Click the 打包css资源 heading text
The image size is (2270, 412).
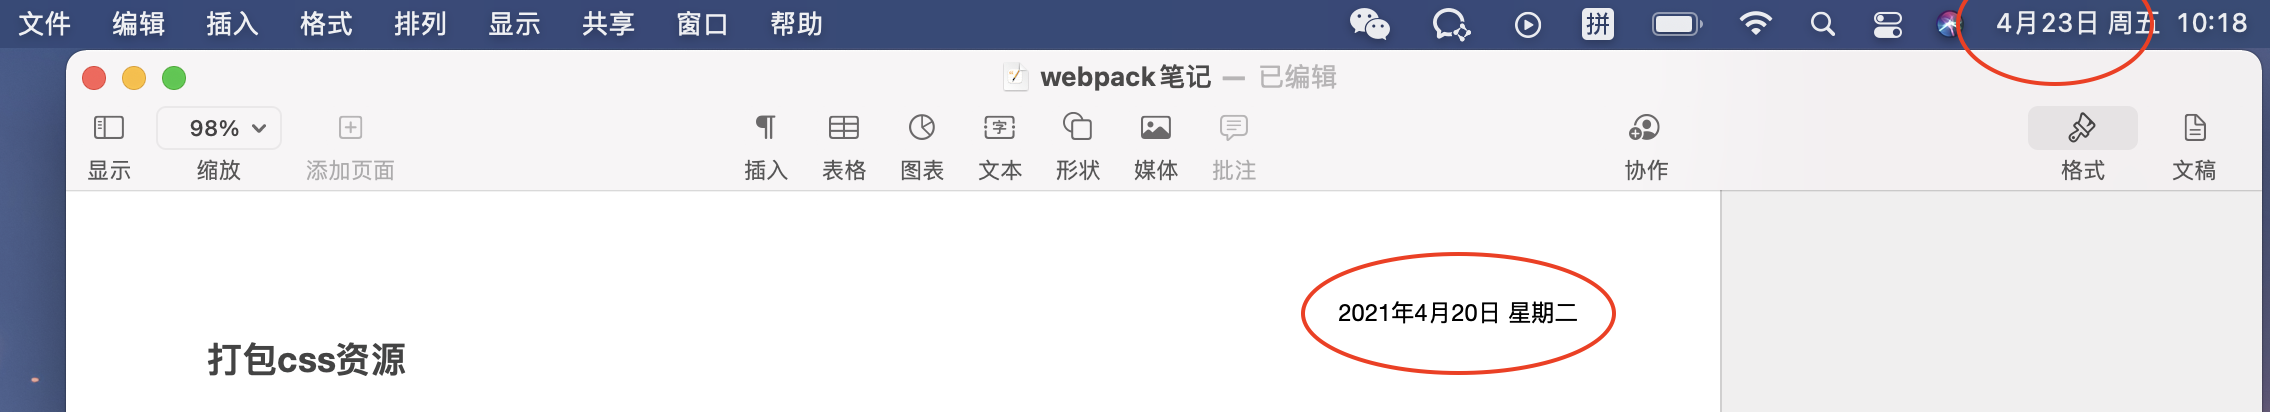pos(306,359)
